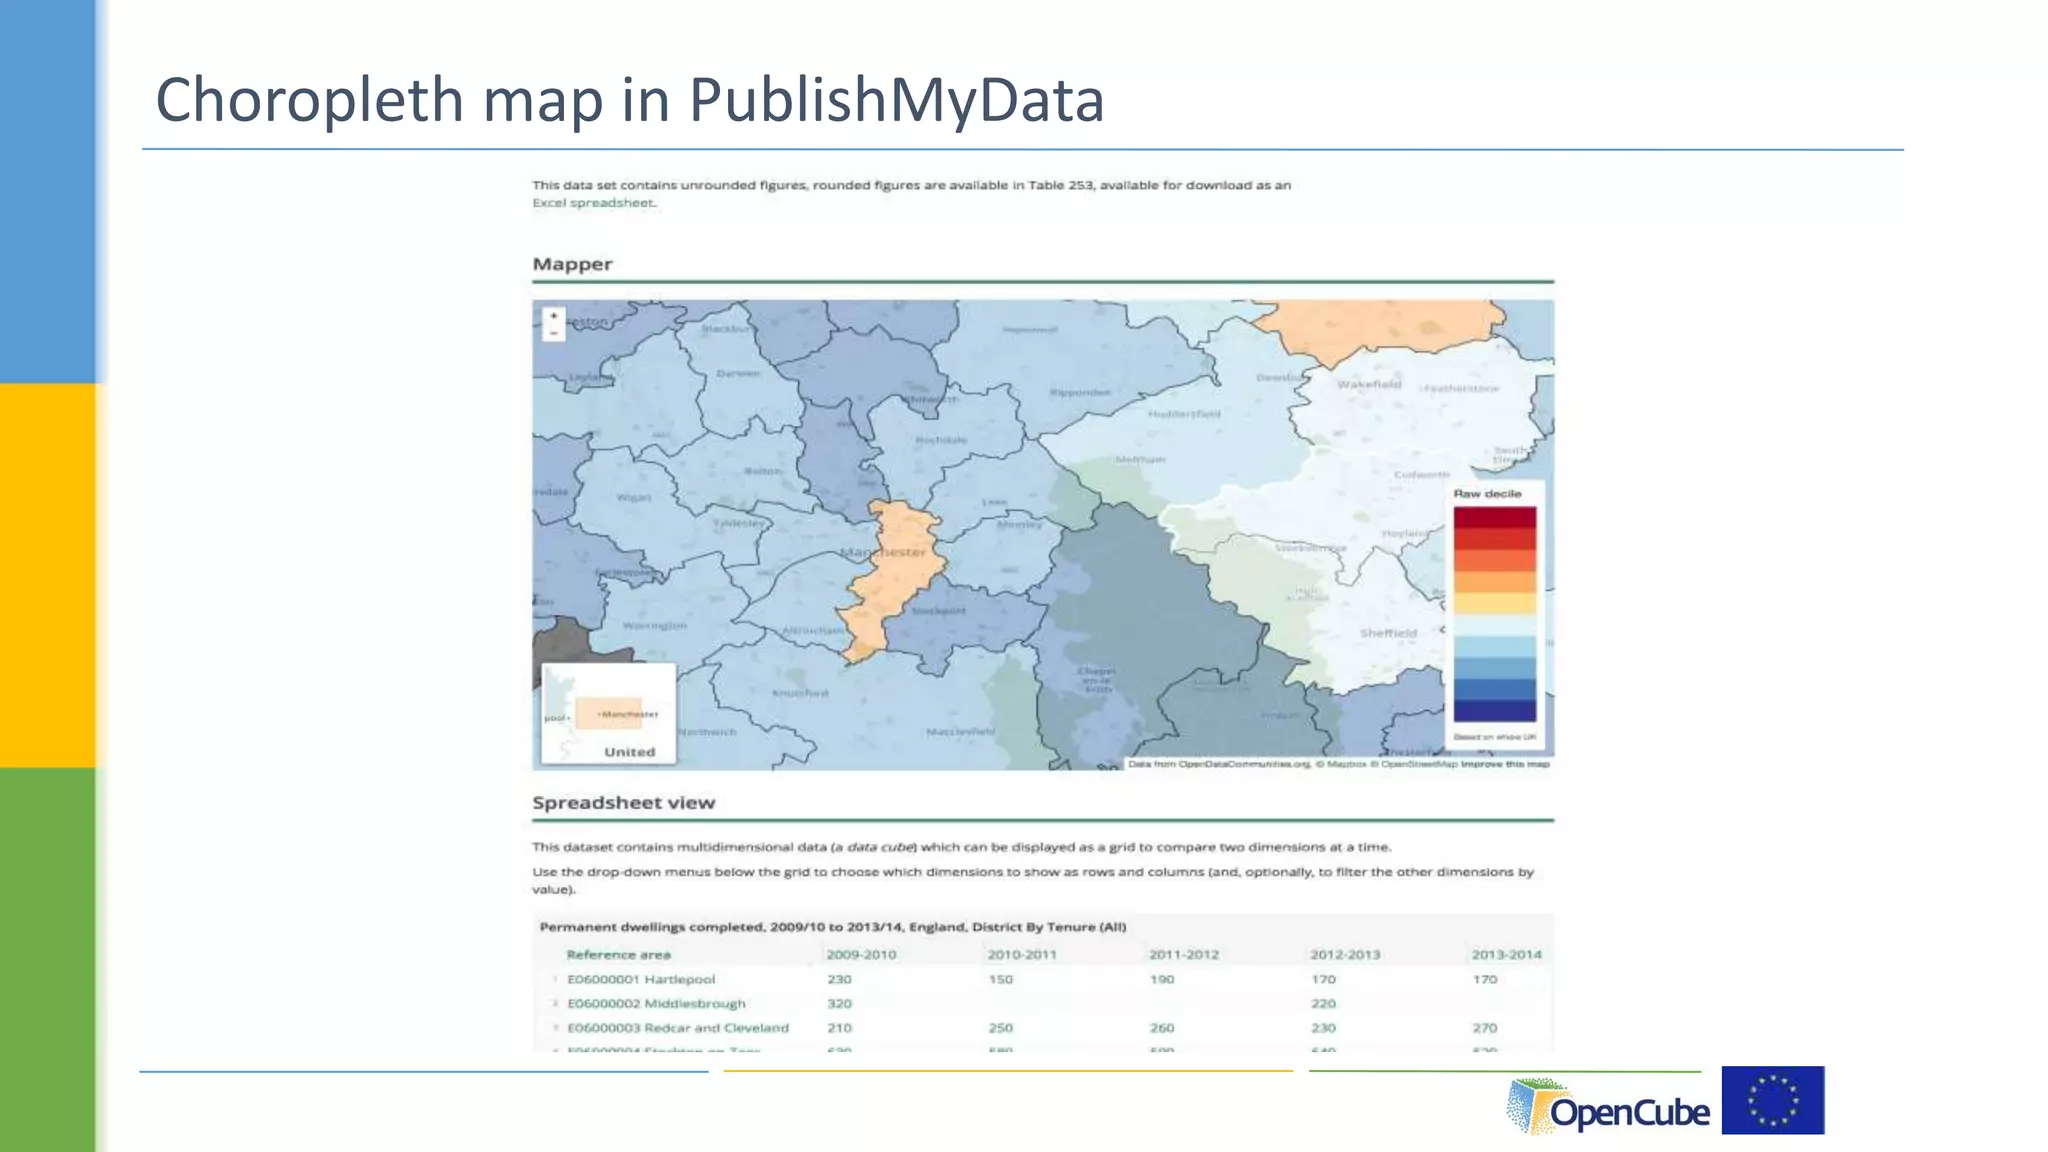Click the Sheffield label on map
Screen dimensions: 2048x1152
click(1388, 633)
